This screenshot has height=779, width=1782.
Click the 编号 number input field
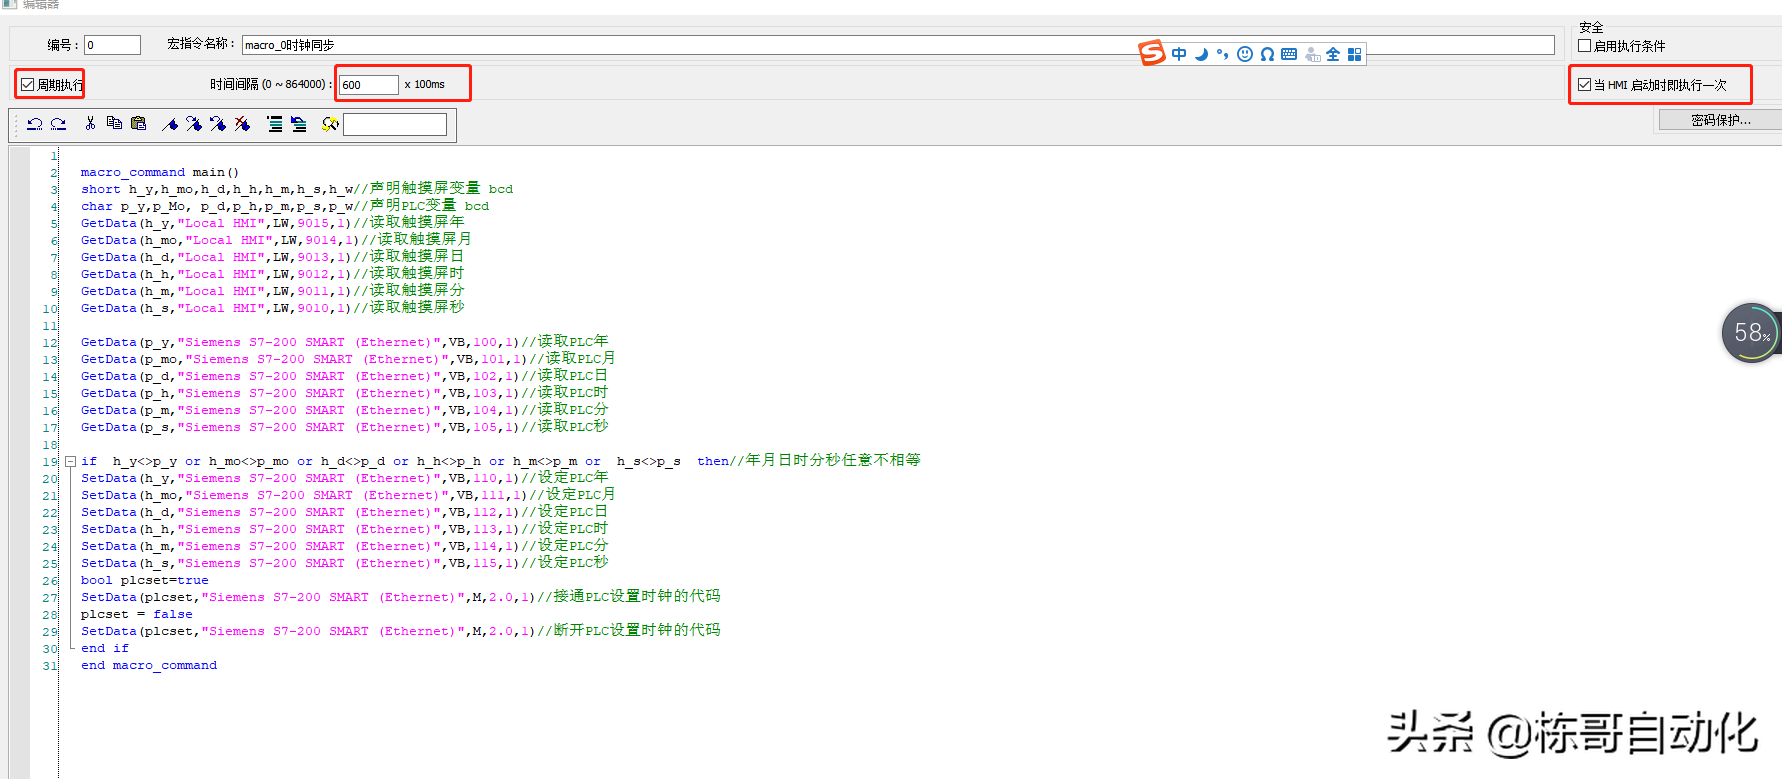[112, 45]
